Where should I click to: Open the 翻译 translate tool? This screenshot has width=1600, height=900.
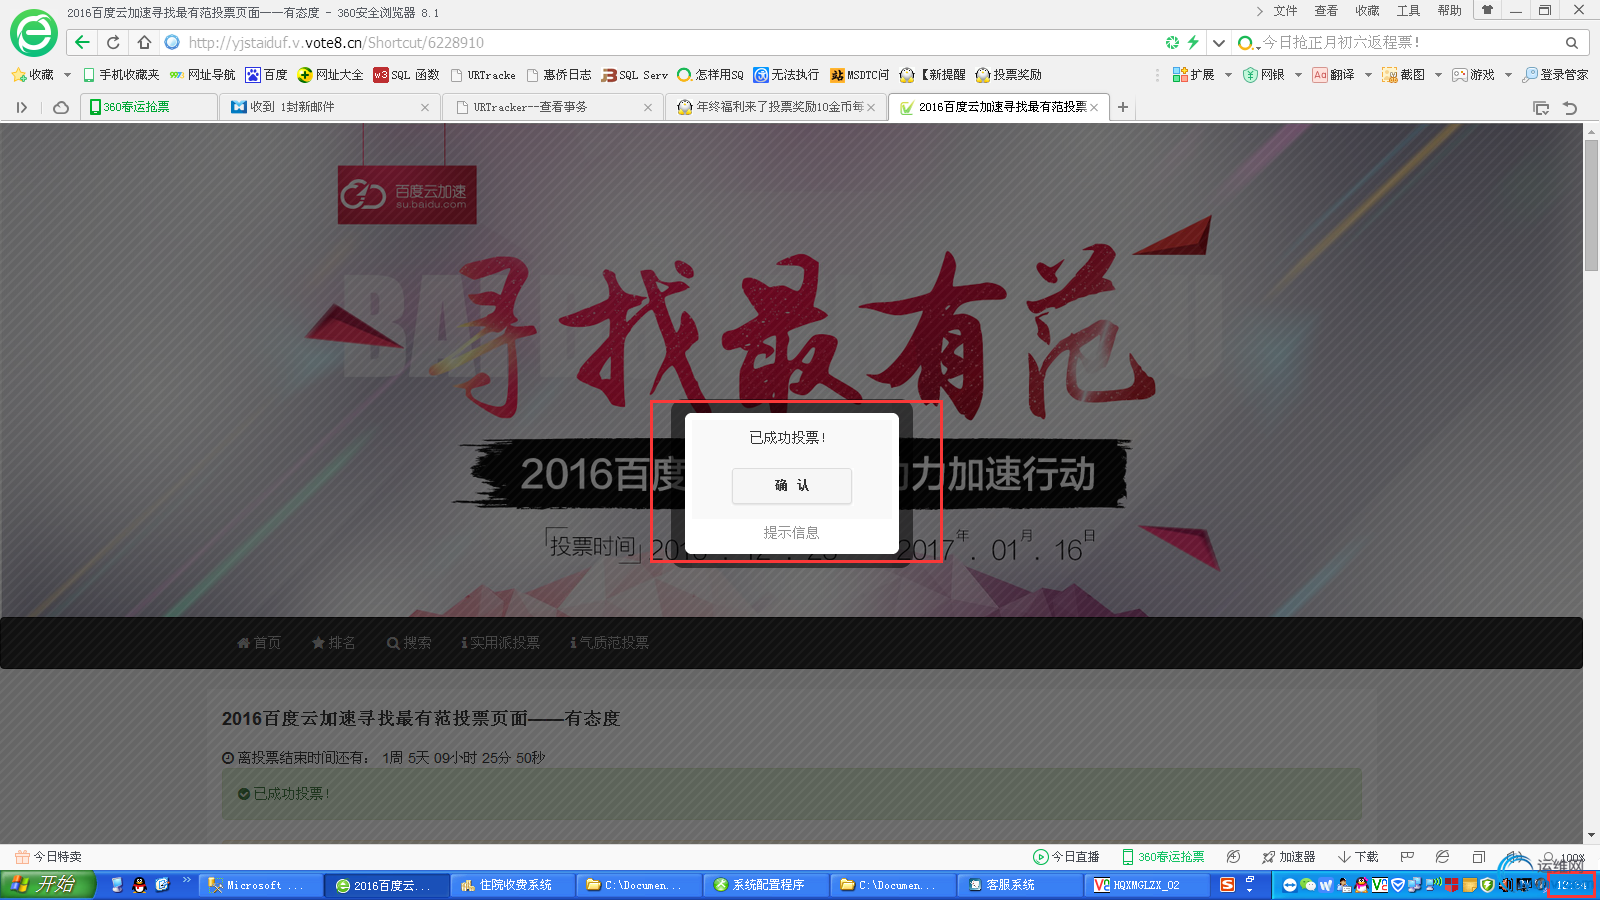(1334, 75)
